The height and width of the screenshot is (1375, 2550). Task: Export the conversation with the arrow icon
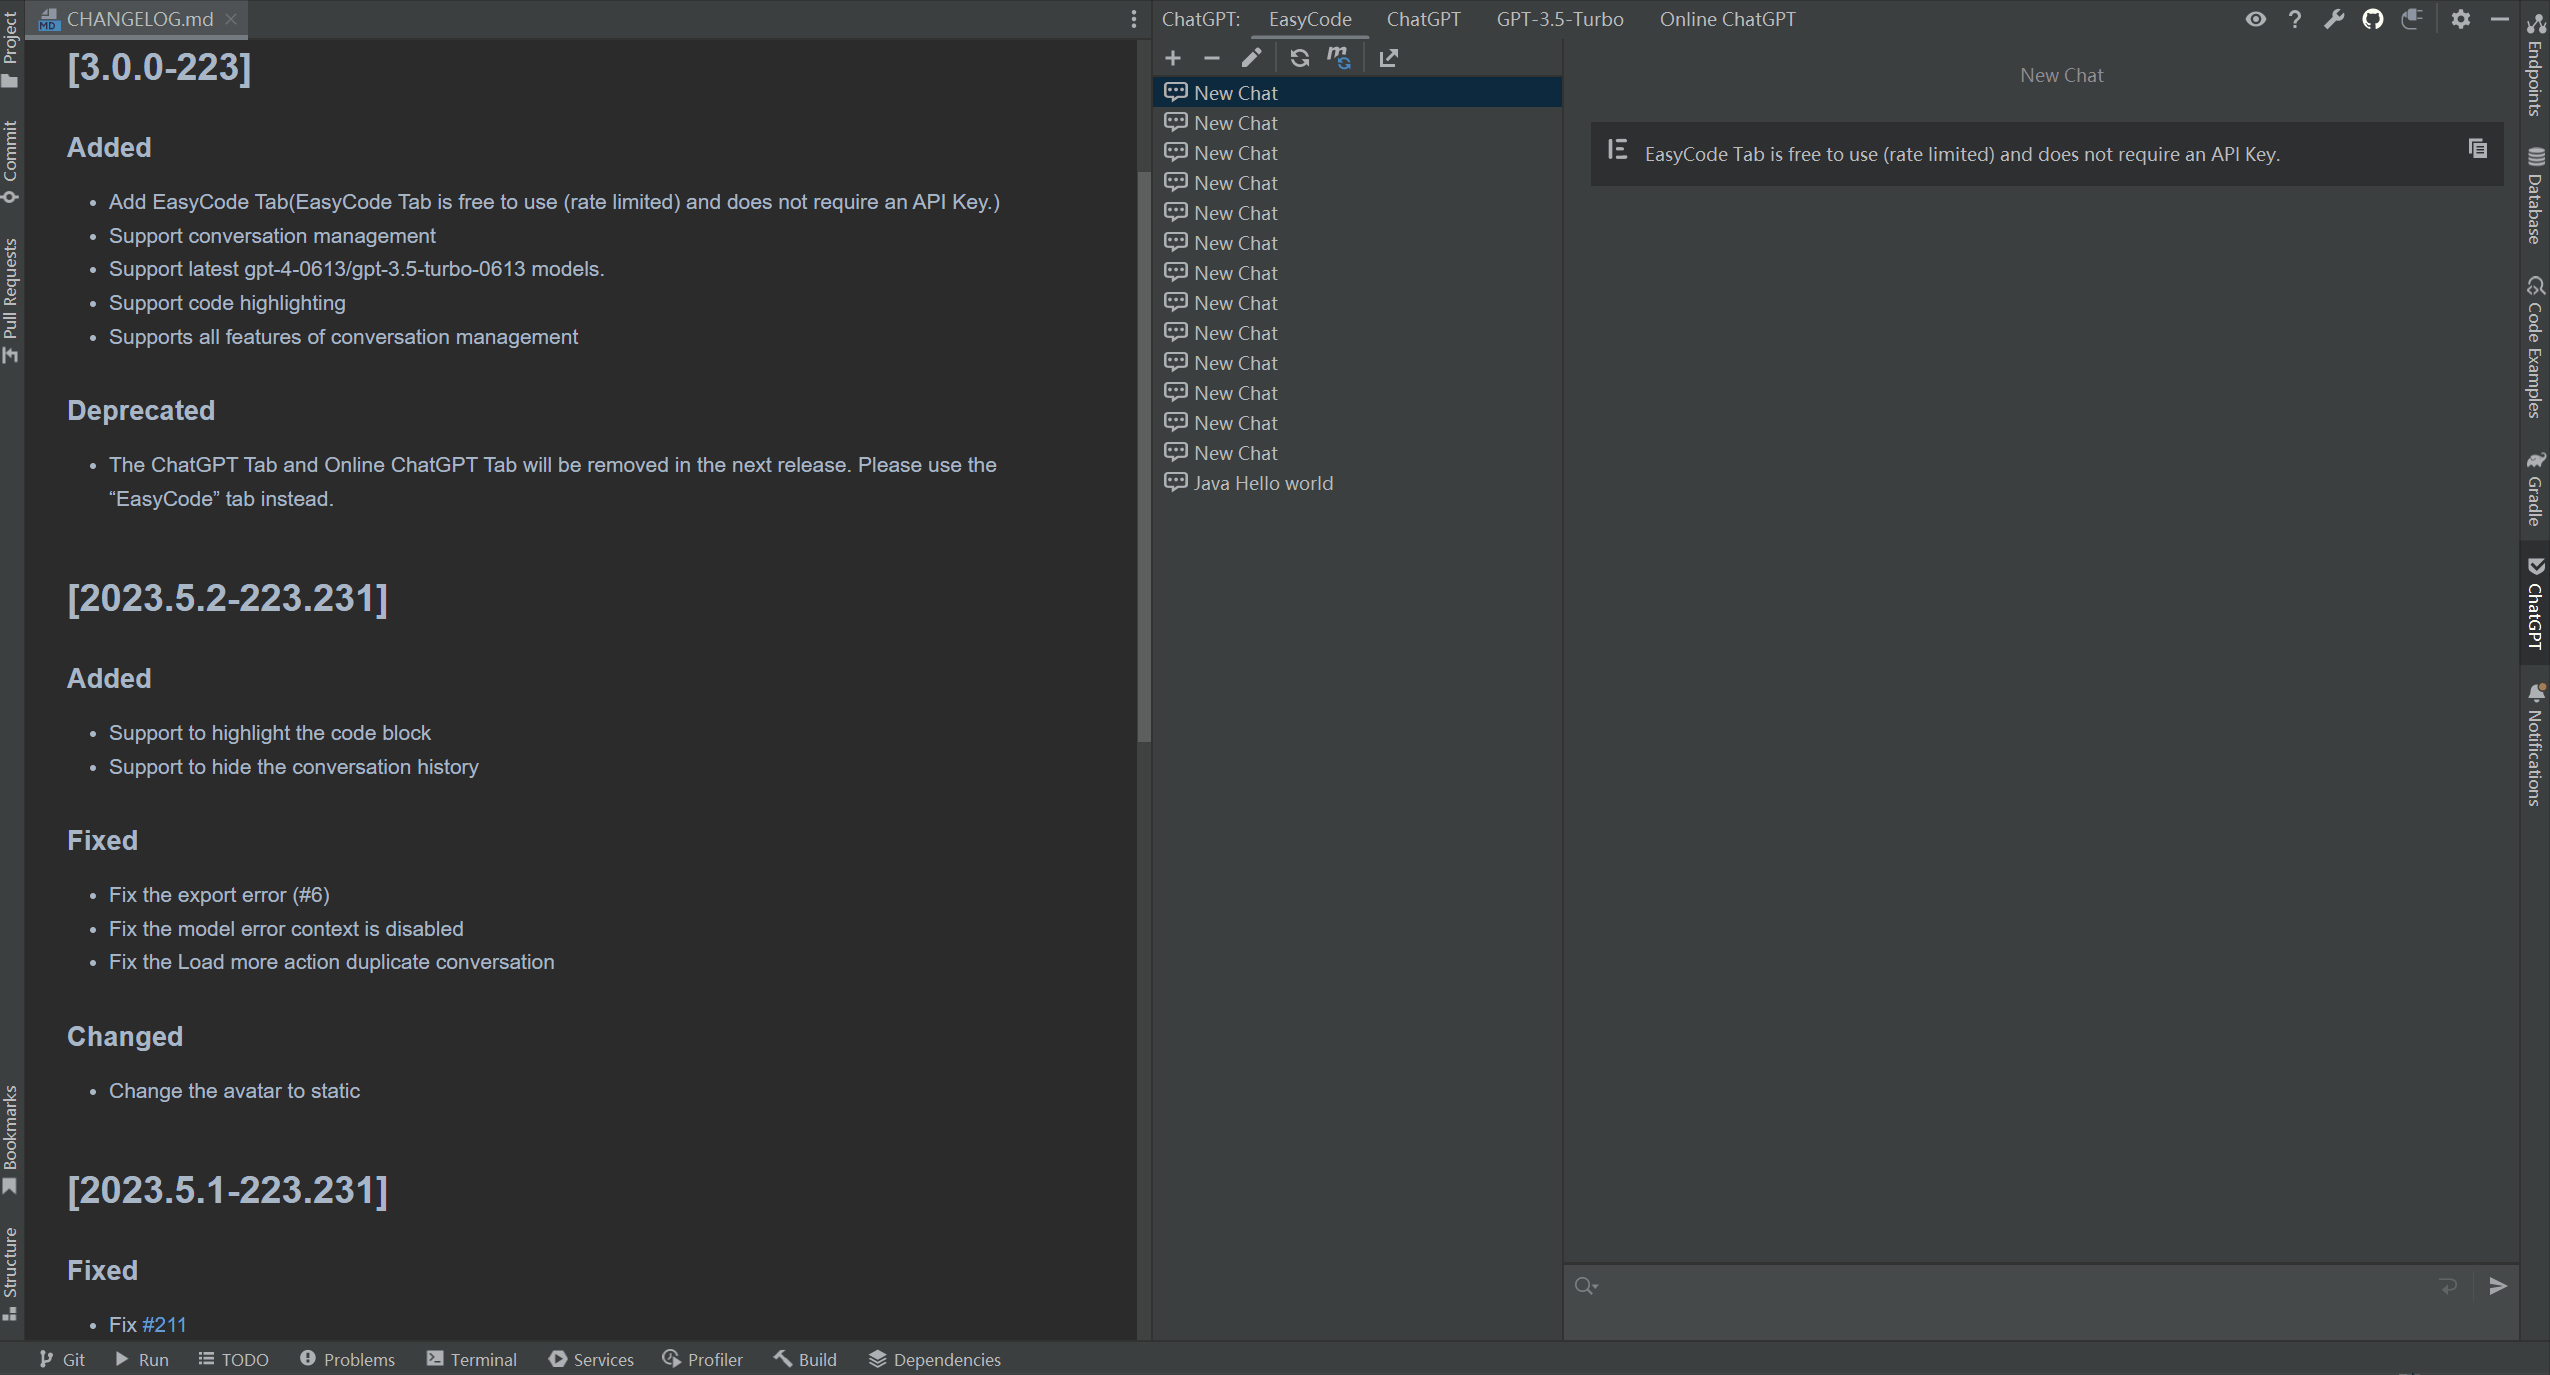click(x=1388, y=58)
